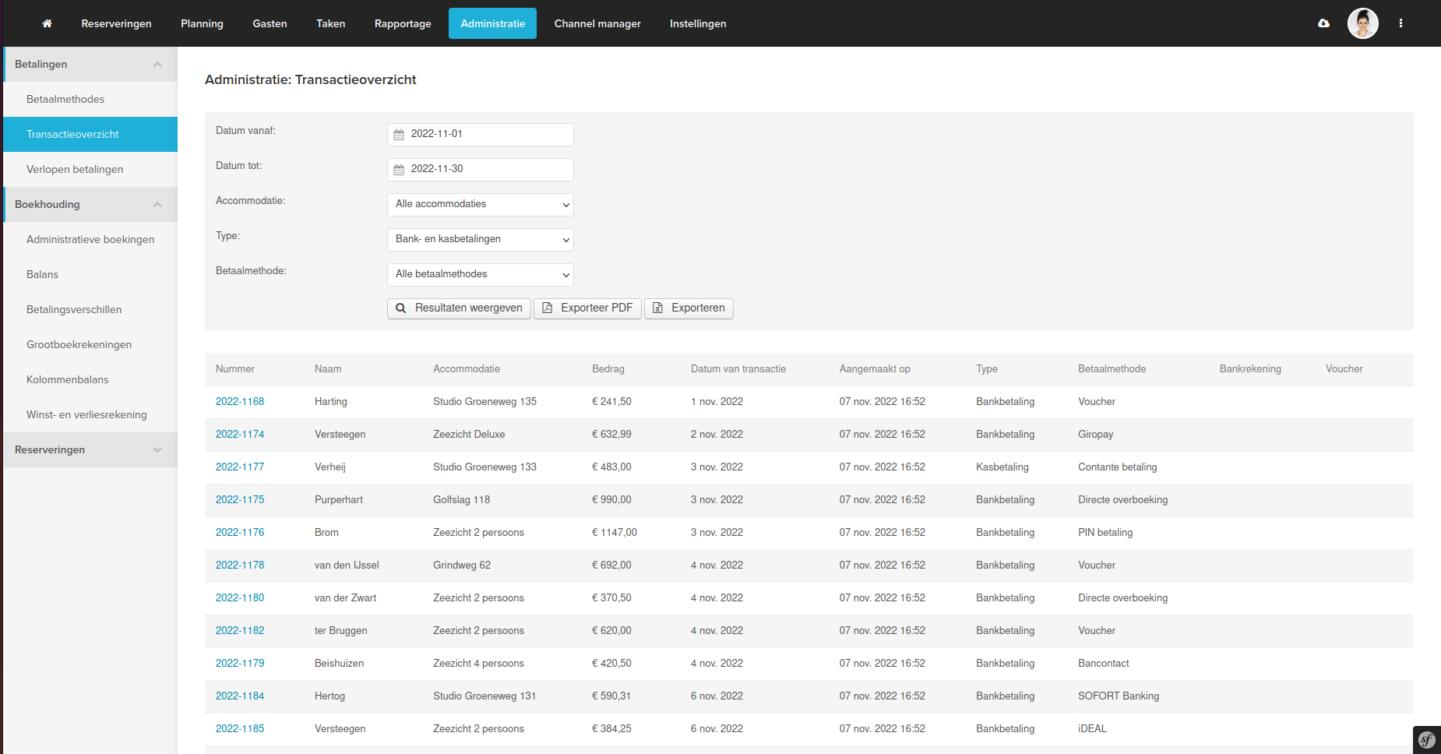Open the user profile avatar menu
Viewport: 1441px width, 754px height.
tap(1362, 23)
